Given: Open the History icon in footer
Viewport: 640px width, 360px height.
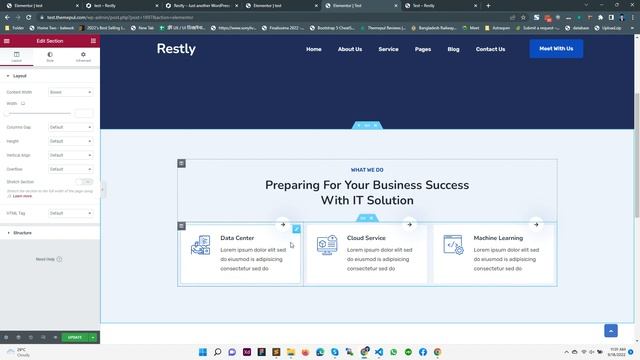Looking at the screenshot, I should 31,338.
